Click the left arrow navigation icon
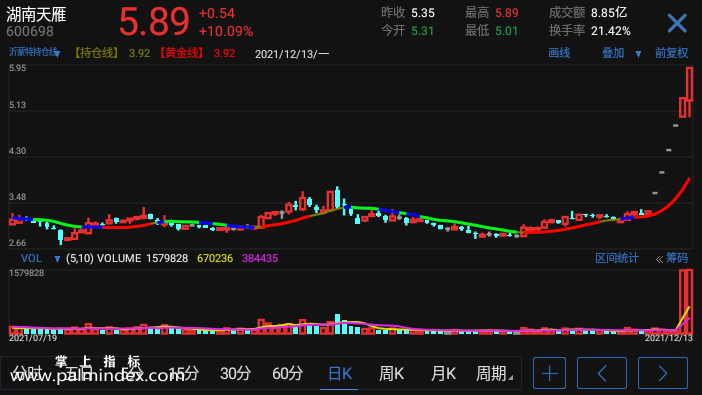Screen dimensions: 702x395 click(602, 373)
